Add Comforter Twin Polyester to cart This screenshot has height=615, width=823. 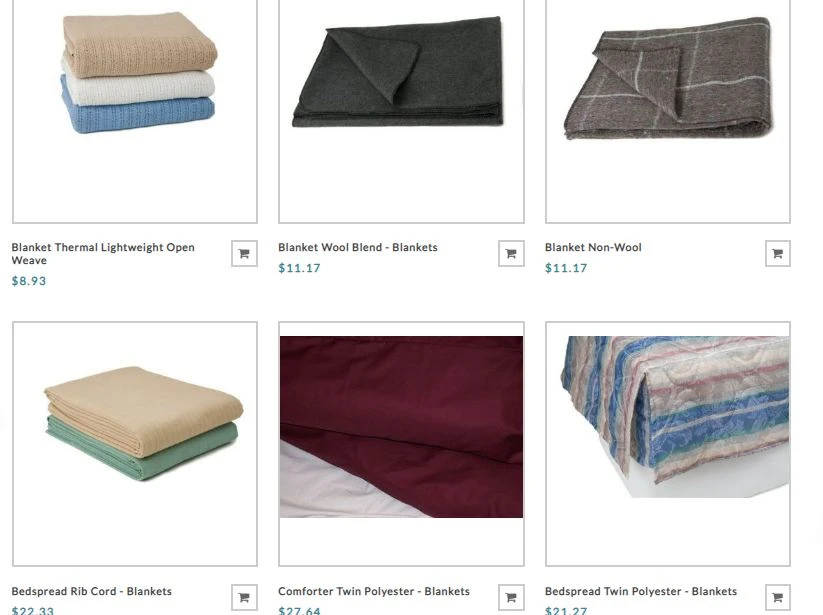coord(511,597)
